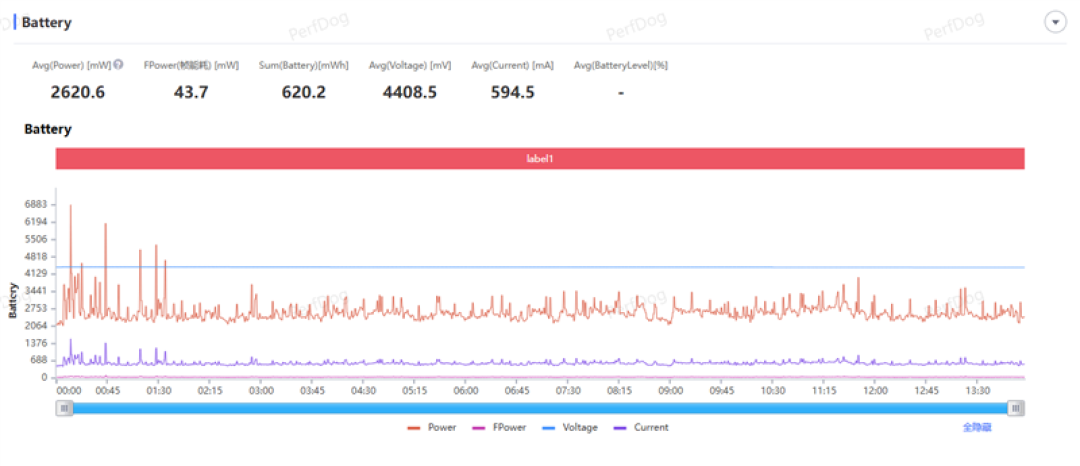Toggle the FPower series in legend

[x=499, y=427]
